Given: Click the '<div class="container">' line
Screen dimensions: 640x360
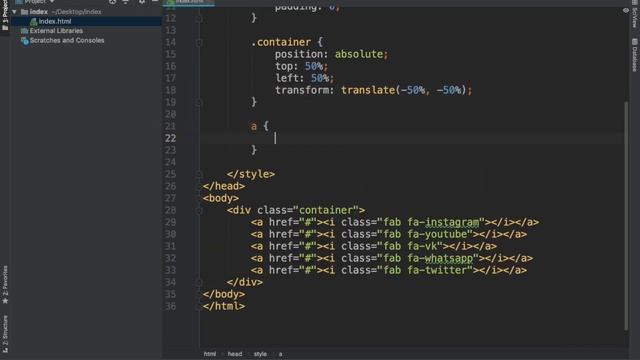Looking at the screenshot, I should pyautogui.click(x=296, y=211).
